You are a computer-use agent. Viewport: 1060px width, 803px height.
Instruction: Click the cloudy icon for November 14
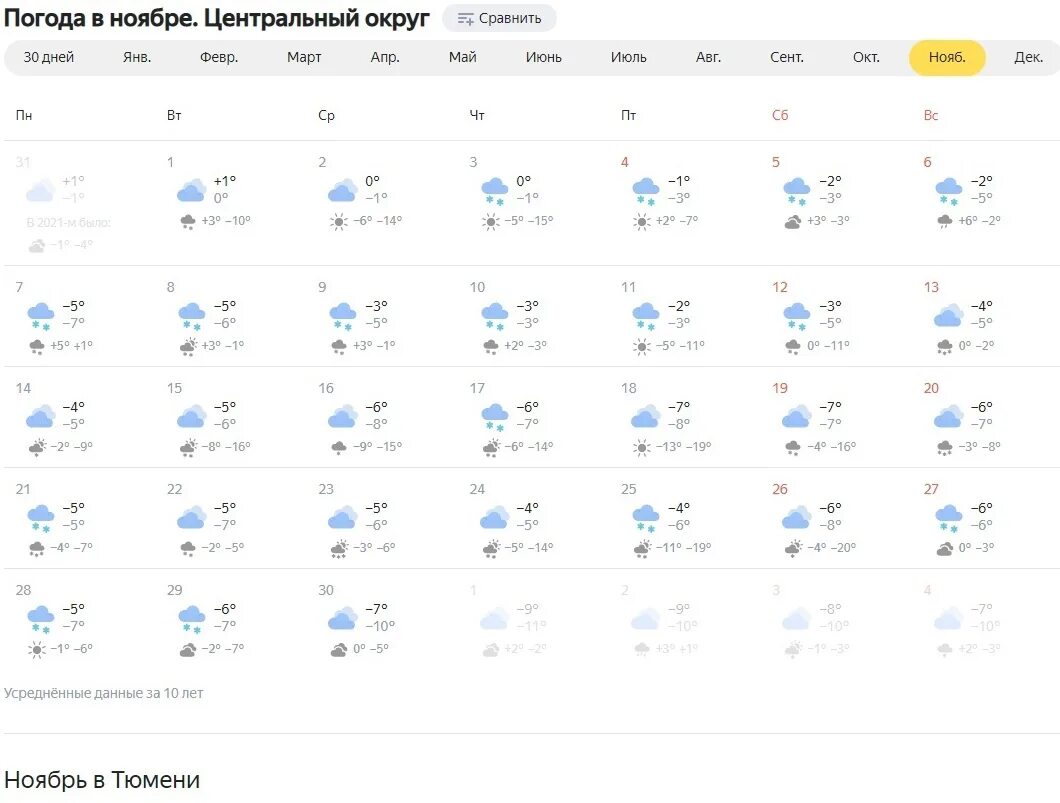click(x=41, y=416)
